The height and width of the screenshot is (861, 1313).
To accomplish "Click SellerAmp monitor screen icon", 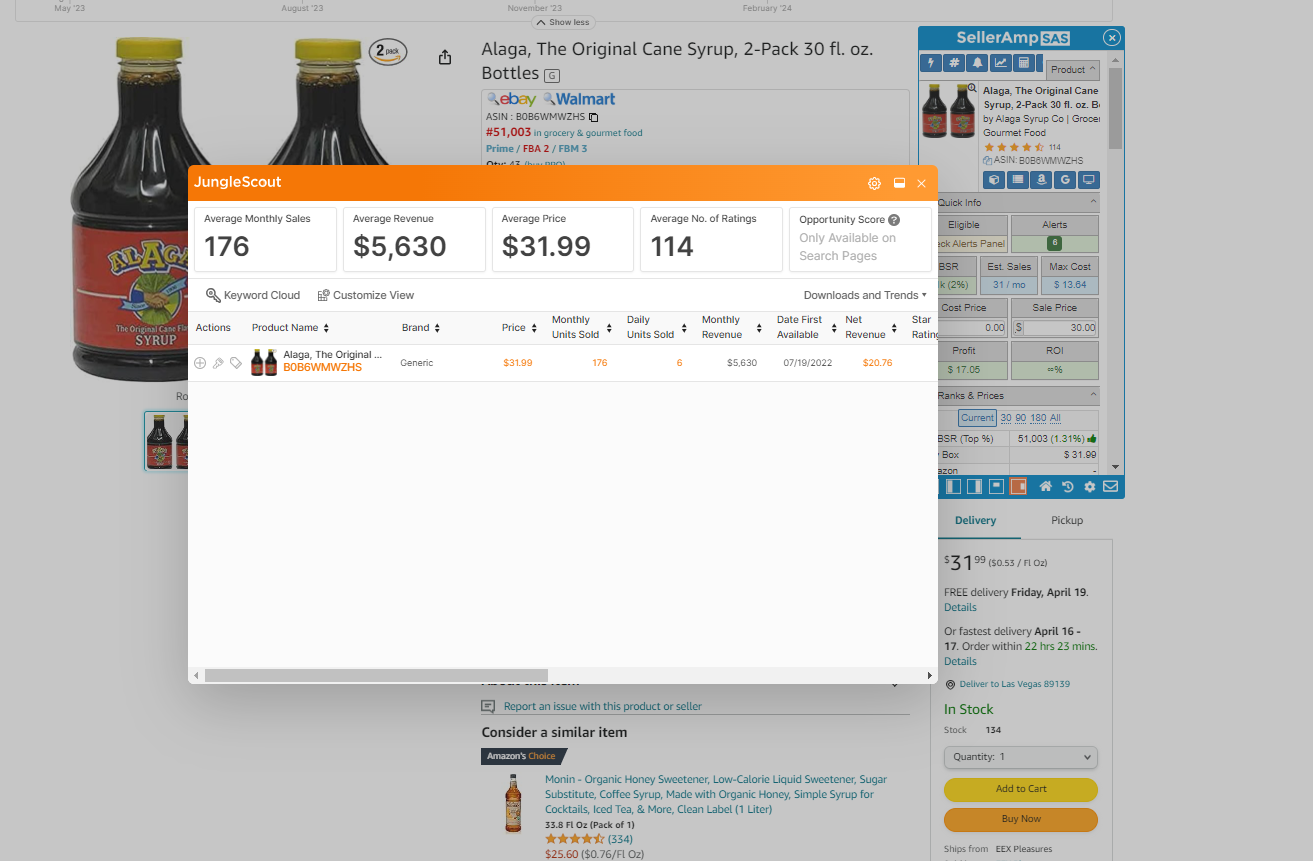I will point(1090,180).
